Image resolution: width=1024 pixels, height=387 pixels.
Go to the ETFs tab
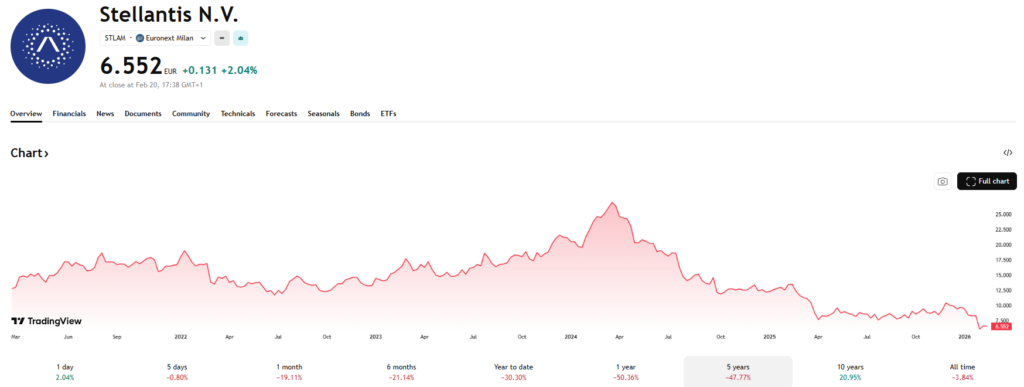[389, 114]
